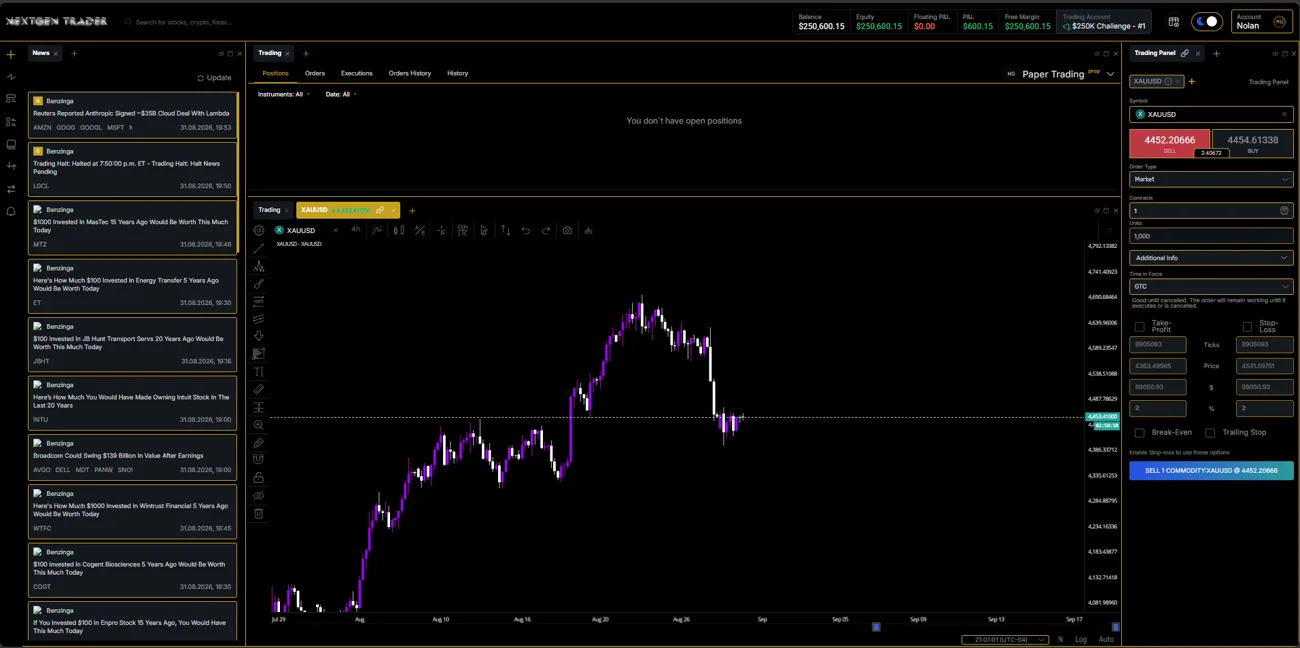The height and width of the screenshot is (648, 1300).
Task: Tick the Break-Even checkbox
Action: 1139,433
